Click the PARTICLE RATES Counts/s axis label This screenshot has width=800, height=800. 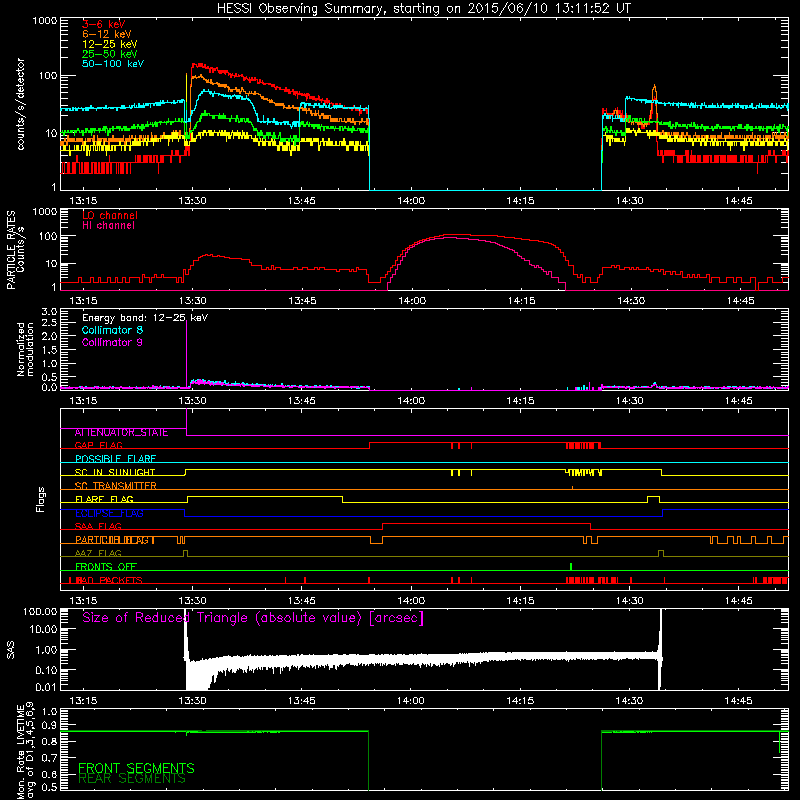click(x=15, y=250)
